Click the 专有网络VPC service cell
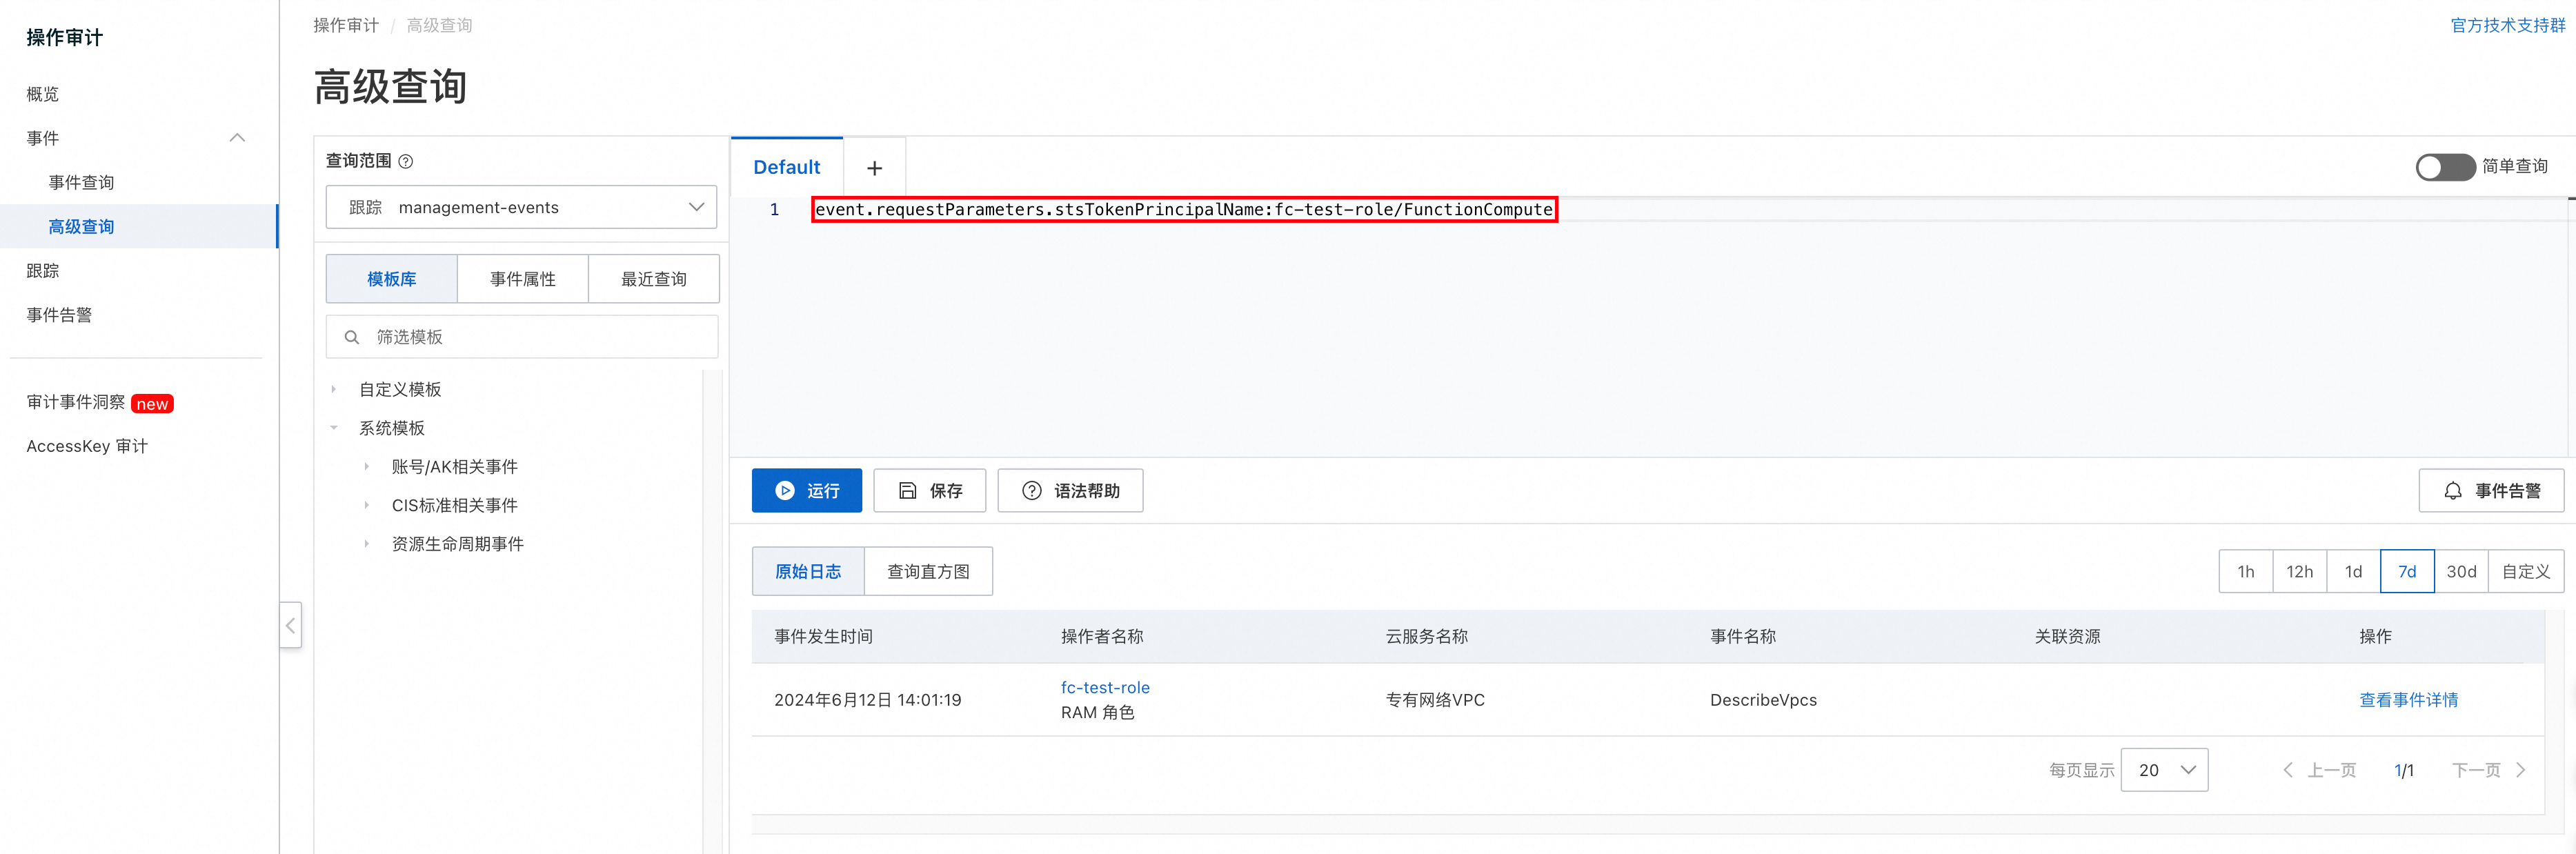This screenshot has height=854, width=2576. (1435, 700)
